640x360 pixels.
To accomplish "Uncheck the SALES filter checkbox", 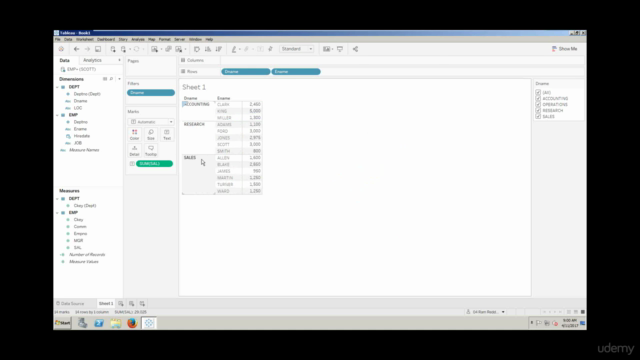I will click(538, 116).
